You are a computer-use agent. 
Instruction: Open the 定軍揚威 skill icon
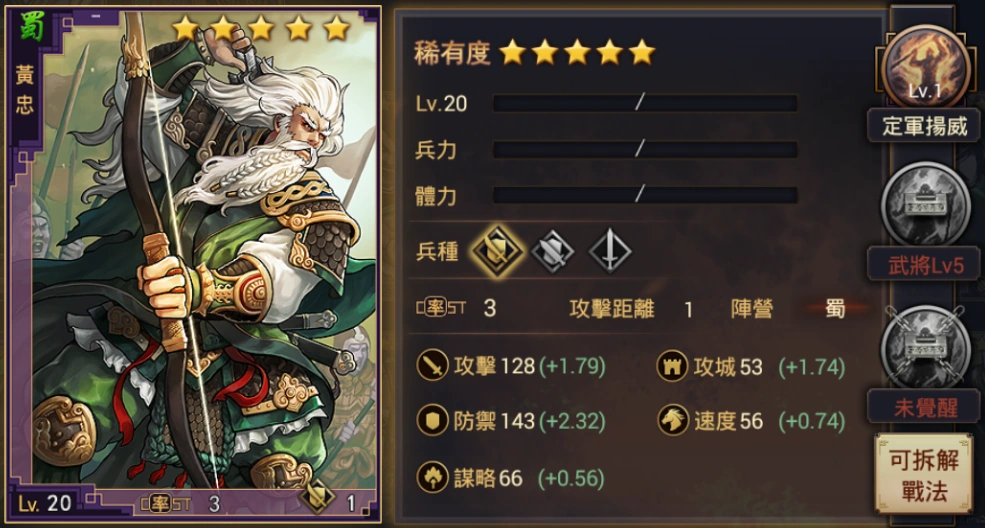pos(925,67)
